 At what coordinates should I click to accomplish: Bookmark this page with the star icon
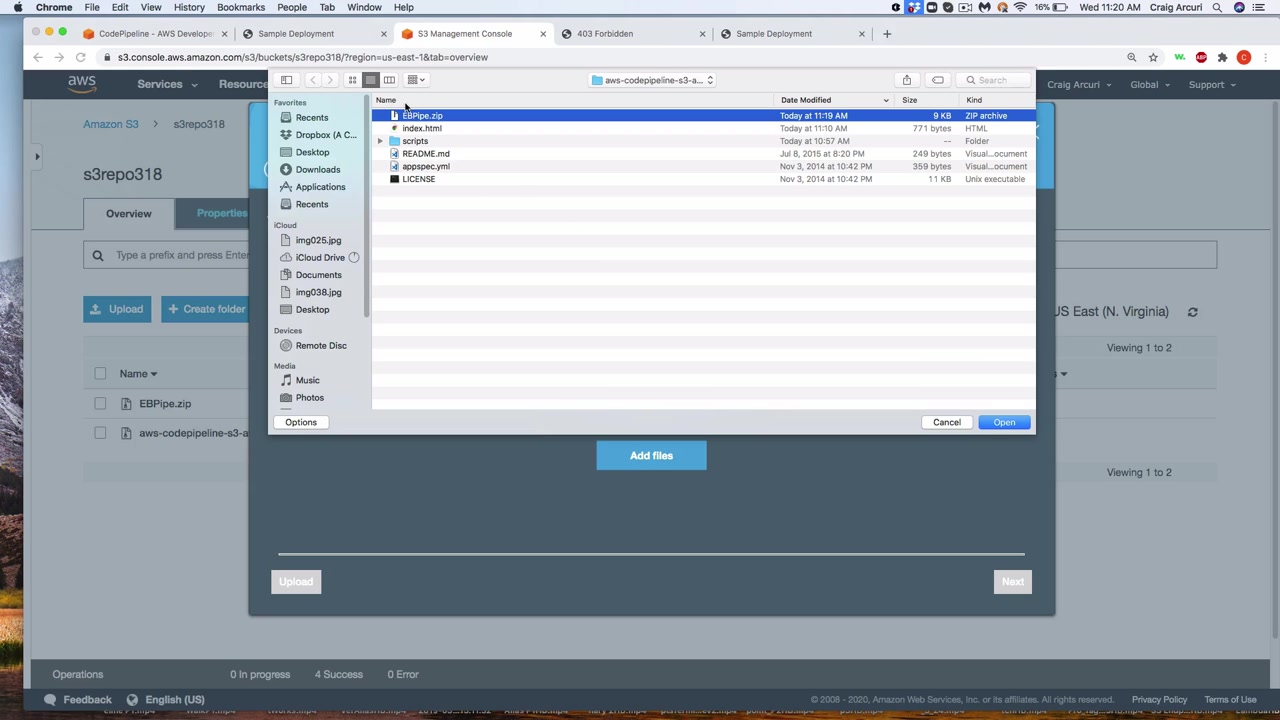click(x=1153, y=58)
